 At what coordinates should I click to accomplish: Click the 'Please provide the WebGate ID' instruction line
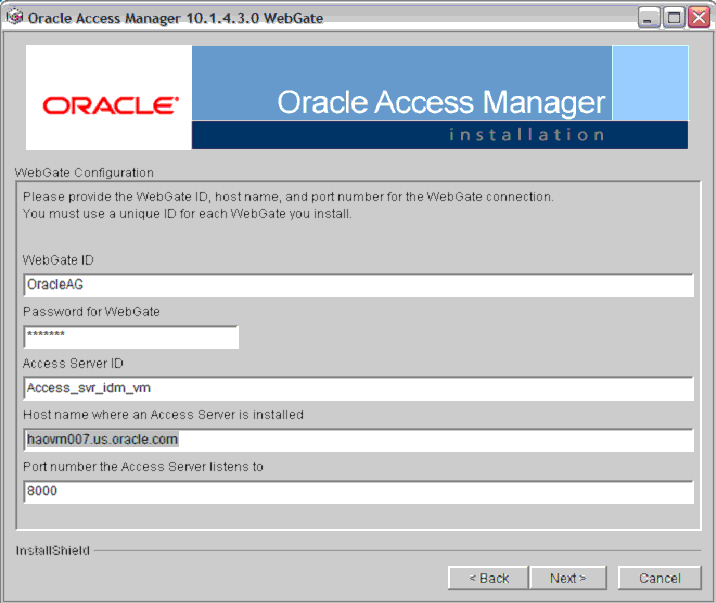point(288,197)
